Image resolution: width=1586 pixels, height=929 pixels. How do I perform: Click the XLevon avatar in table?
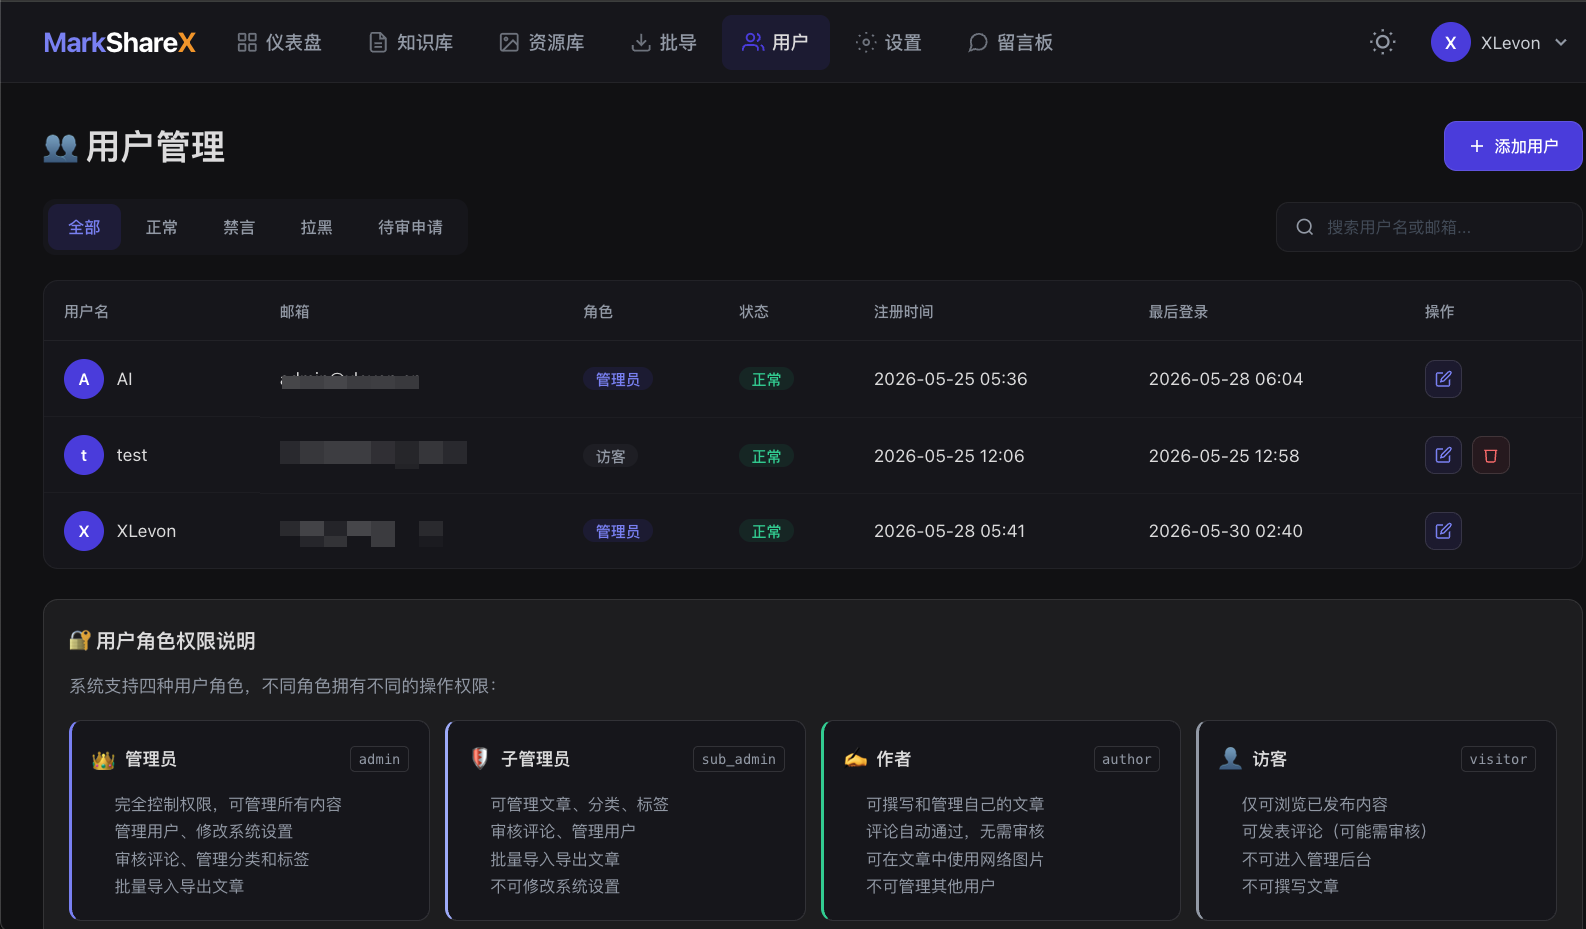pyautogui.click(x=84, y=531)
